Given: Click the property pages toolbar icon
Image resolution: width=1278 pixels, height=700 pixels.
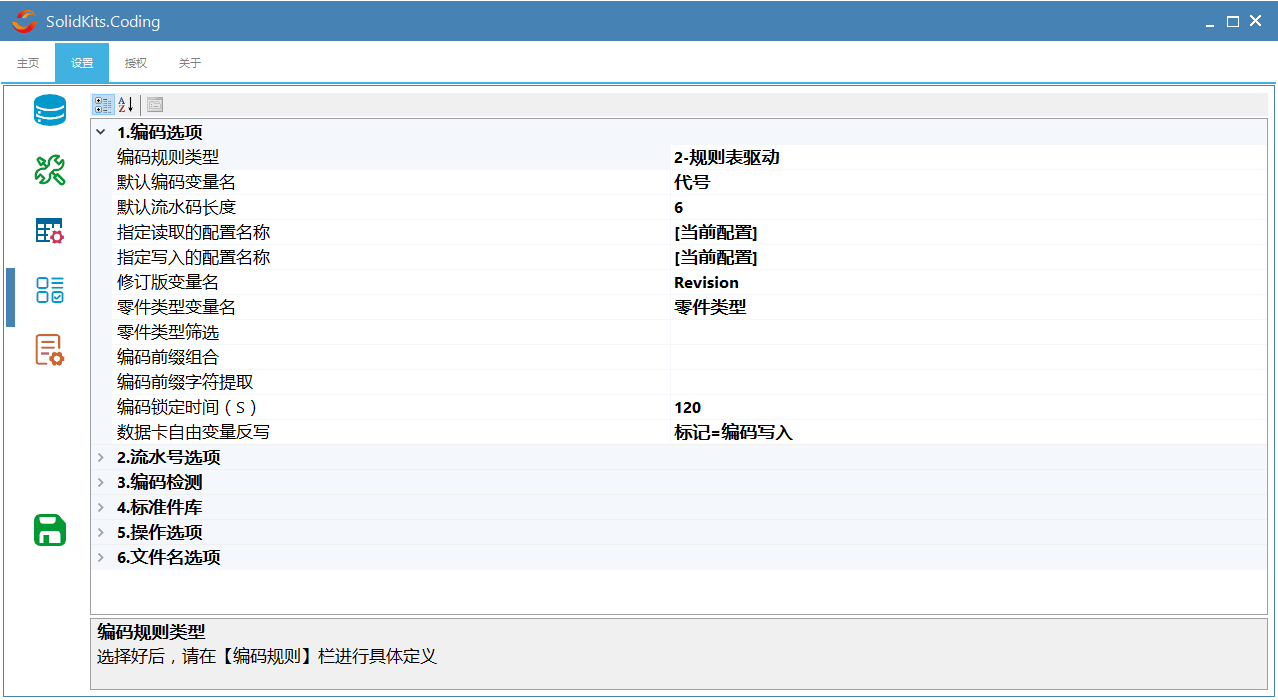Looking at the screenshot, I should (155, 104).
